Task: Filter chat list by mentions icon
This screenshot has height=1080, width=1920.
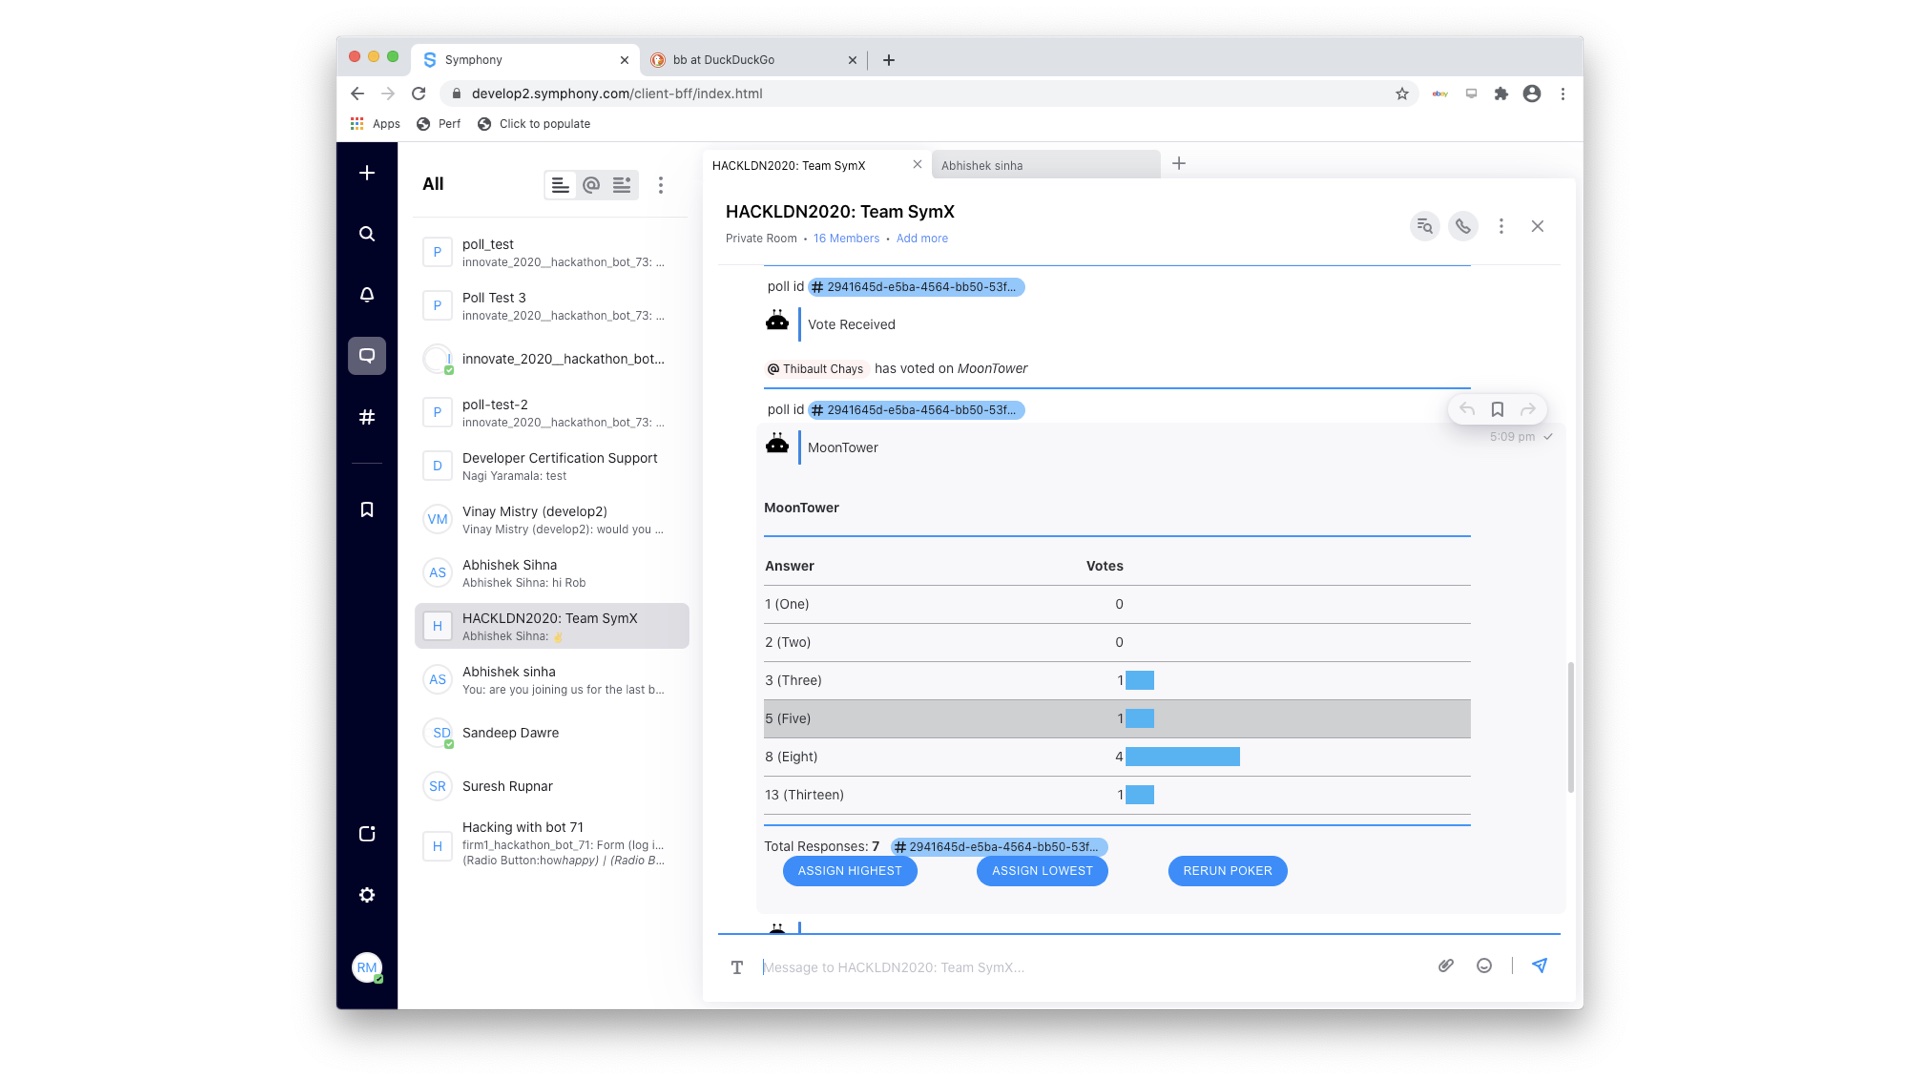Action: (x=591, y=185)
